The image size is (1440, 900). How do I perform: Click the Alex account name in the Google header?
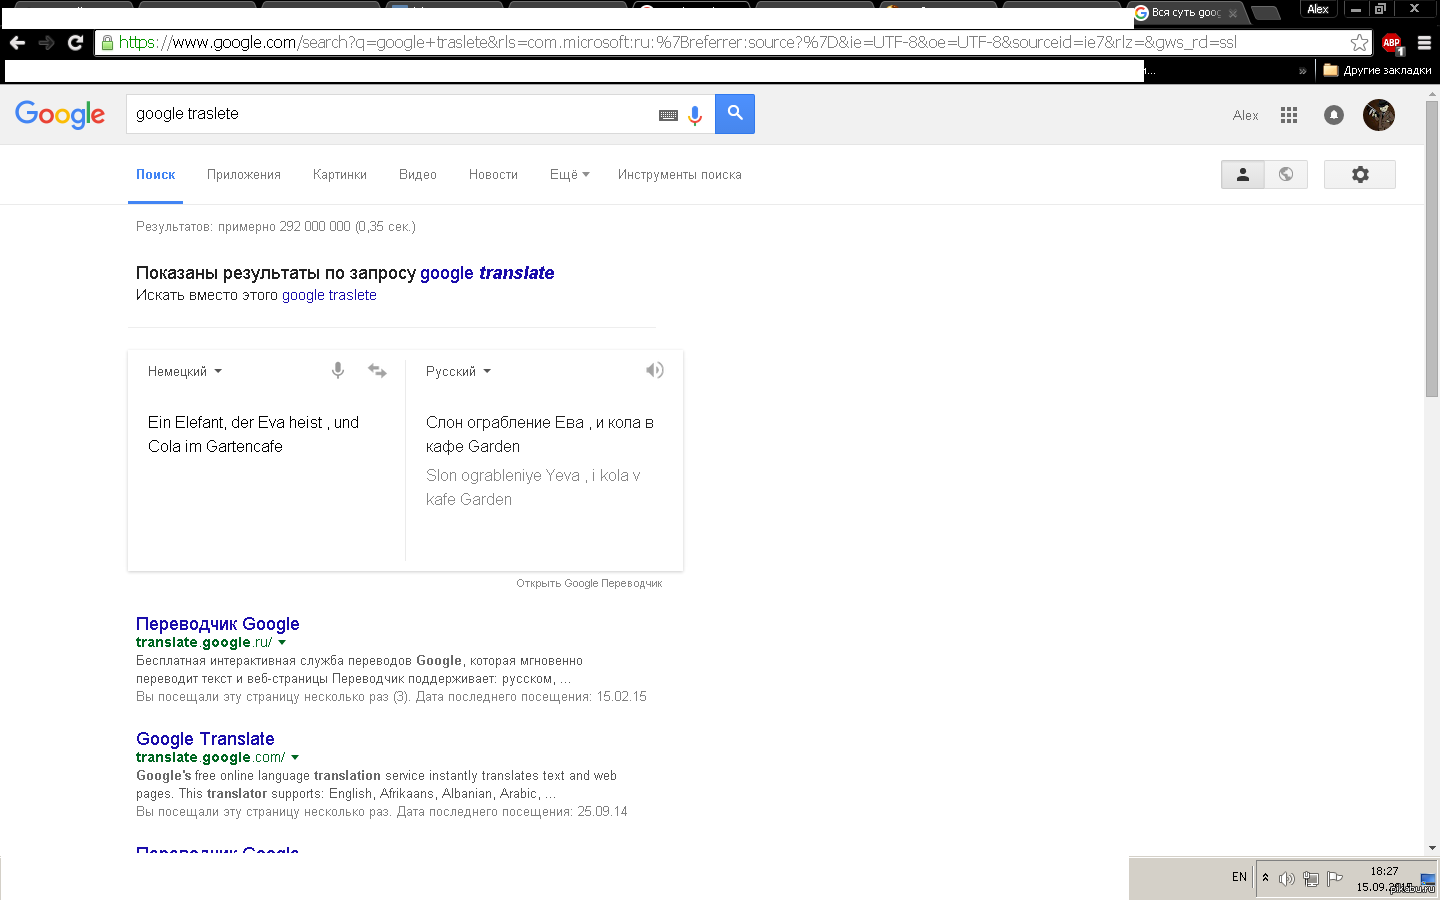coord(1246,115)
